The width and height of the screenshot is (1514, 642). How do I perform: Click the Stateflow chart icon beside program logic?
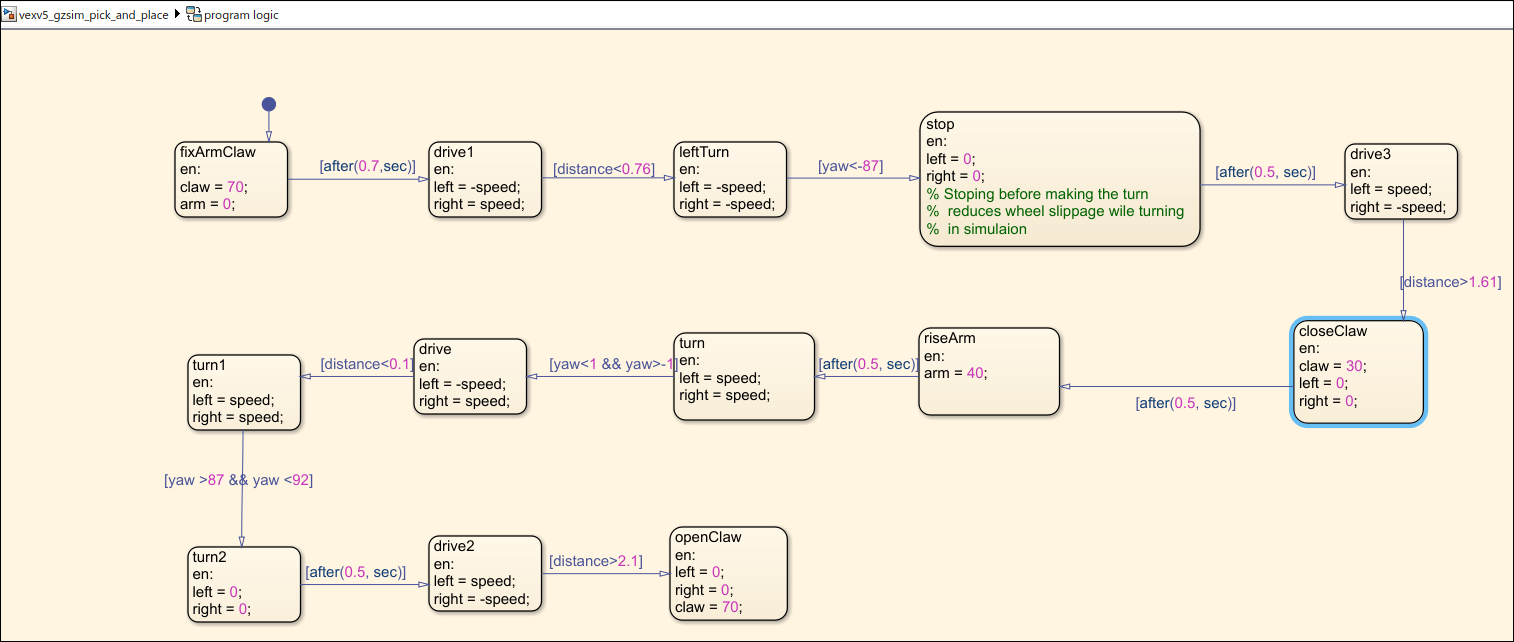pyautogui.click(x=194, y=15)
